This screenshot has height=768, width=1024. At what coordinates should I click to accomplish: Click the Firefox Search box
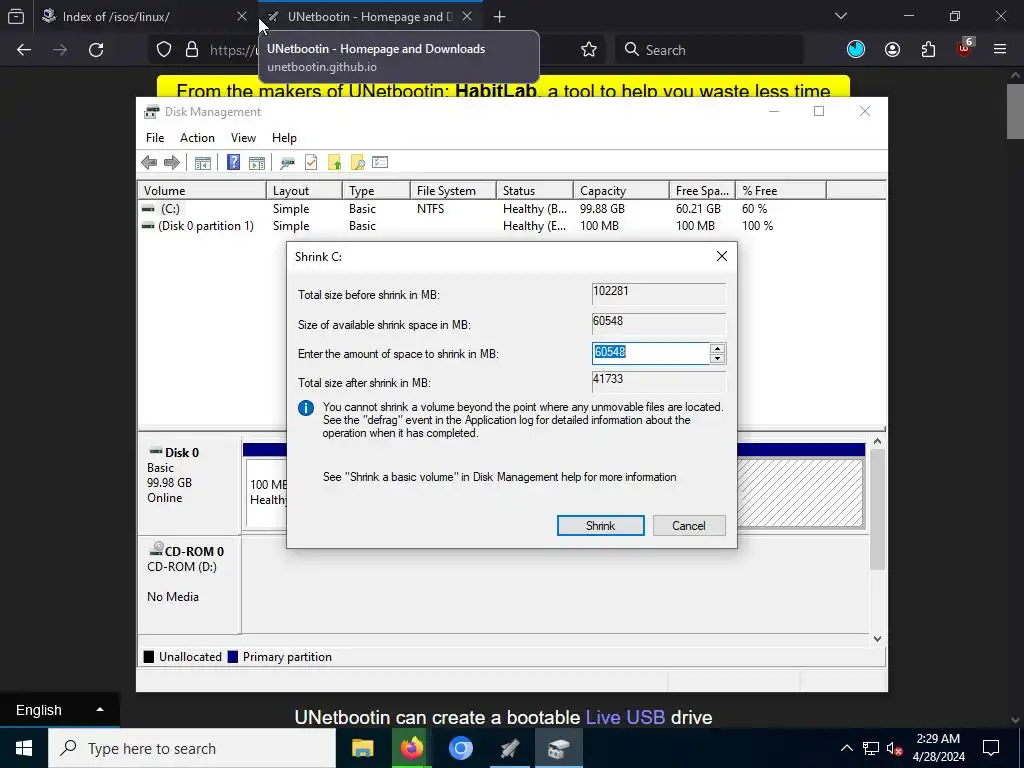click(709, 50)
